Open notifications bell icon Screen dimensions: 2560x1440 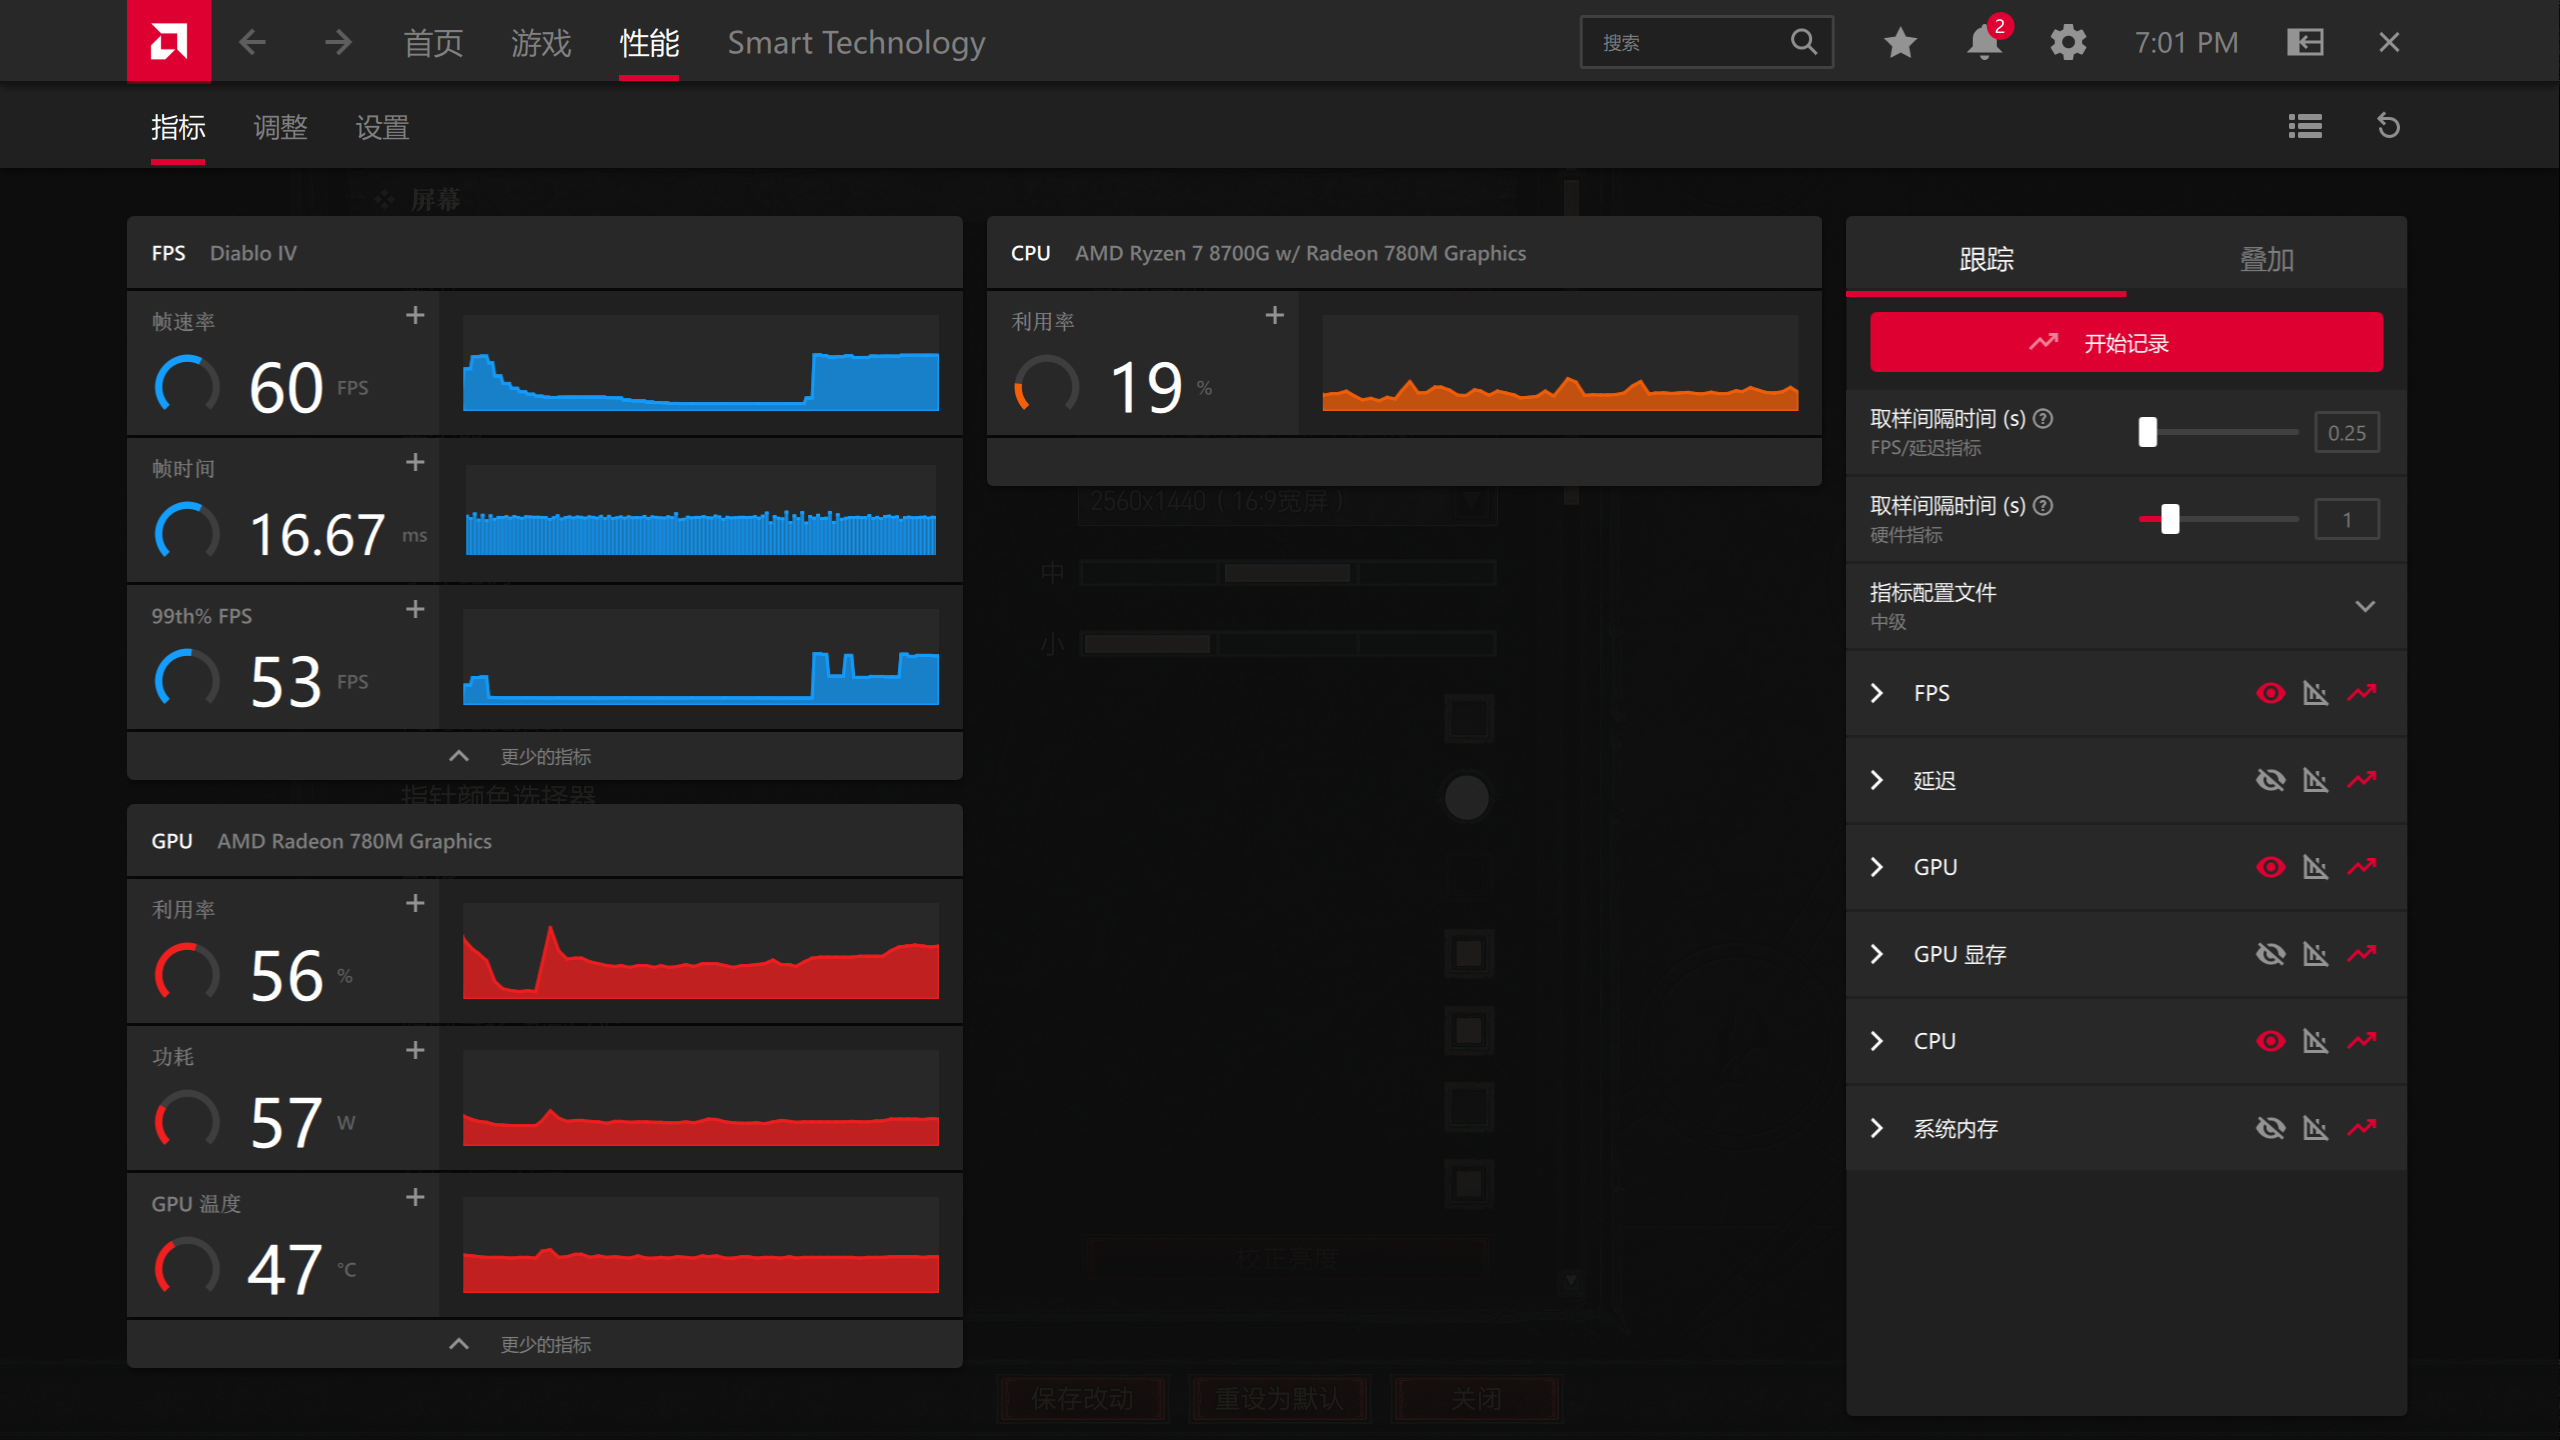coord(1984,42)
